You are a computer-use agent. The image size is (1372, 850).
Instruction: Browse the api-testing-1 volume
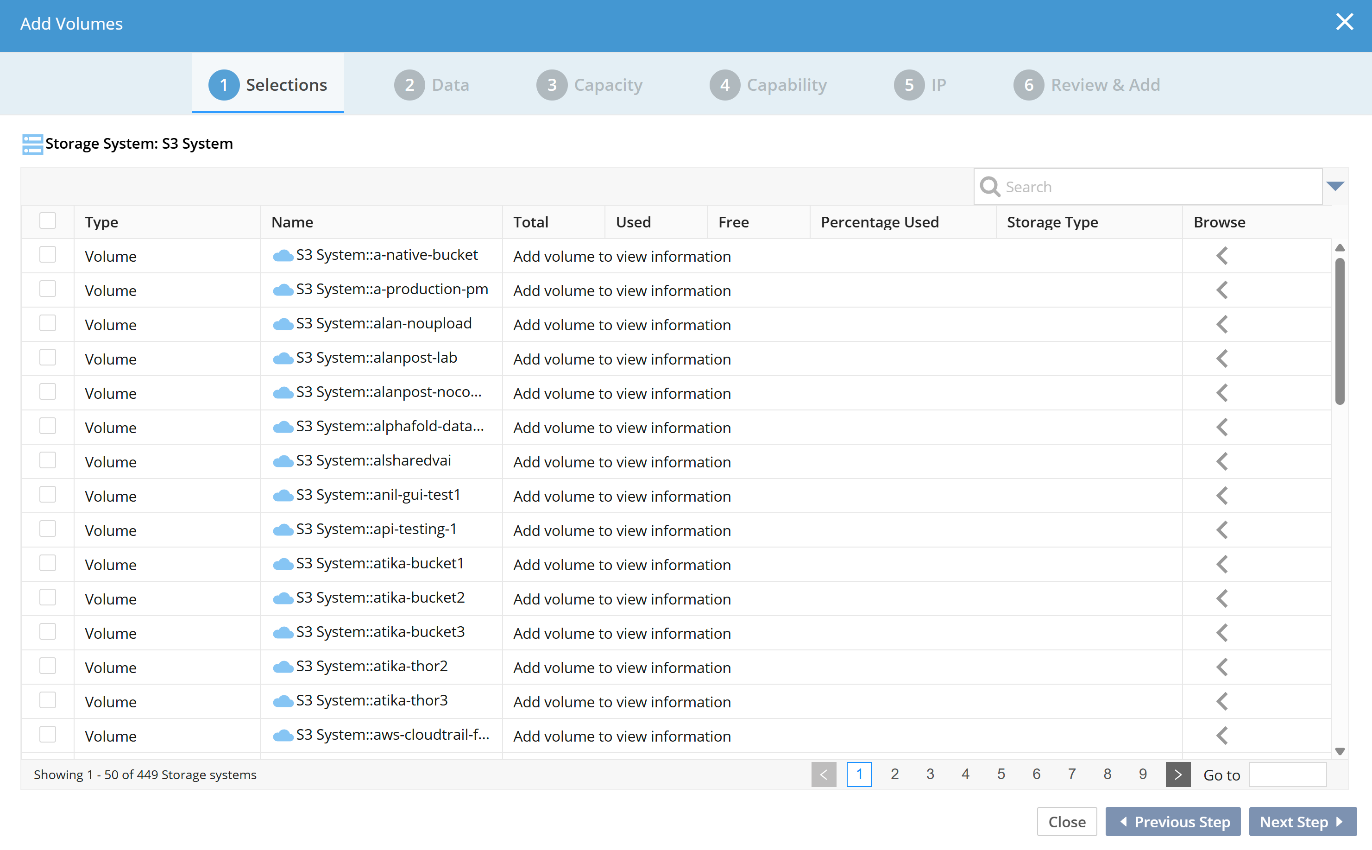pos(1221,530)
